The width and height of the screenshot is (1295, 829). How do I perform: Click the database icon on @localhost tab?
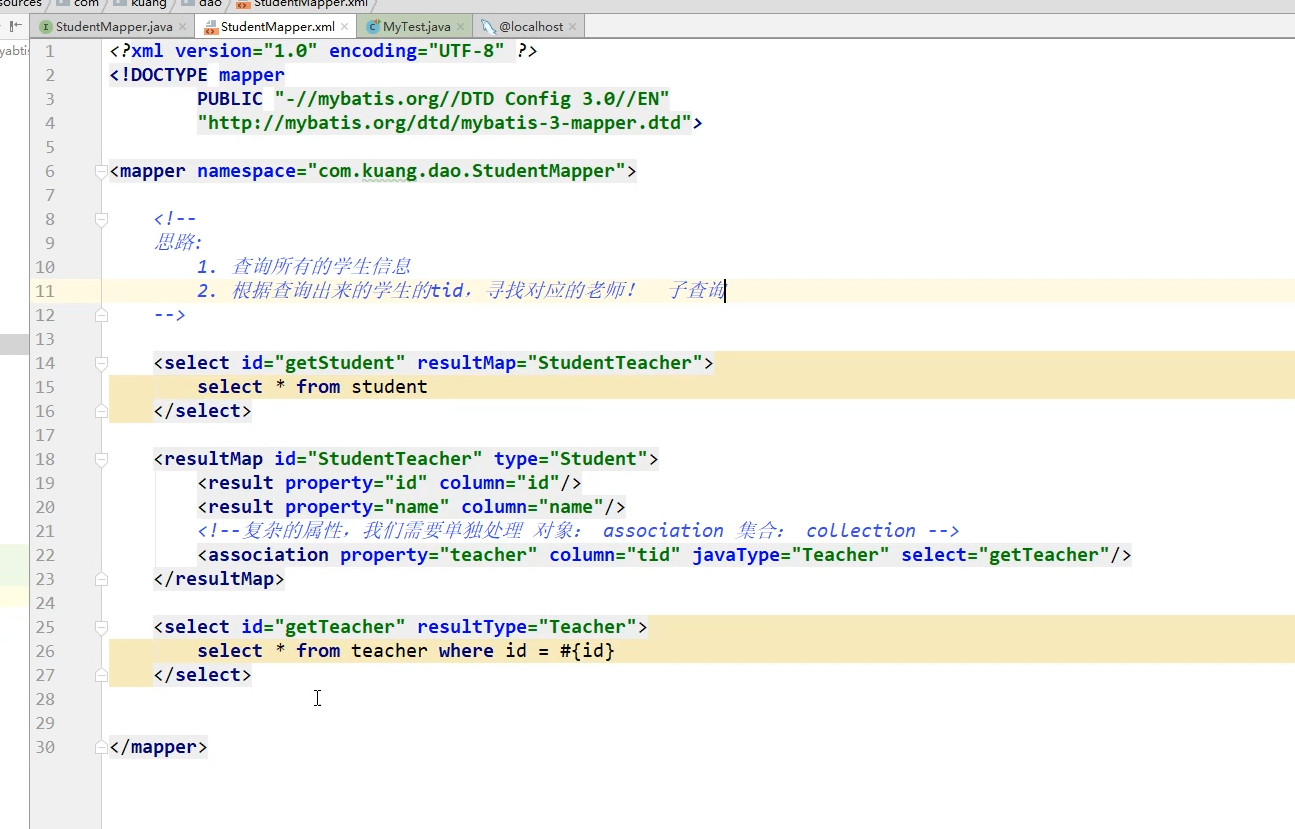(x=488, y=27)
